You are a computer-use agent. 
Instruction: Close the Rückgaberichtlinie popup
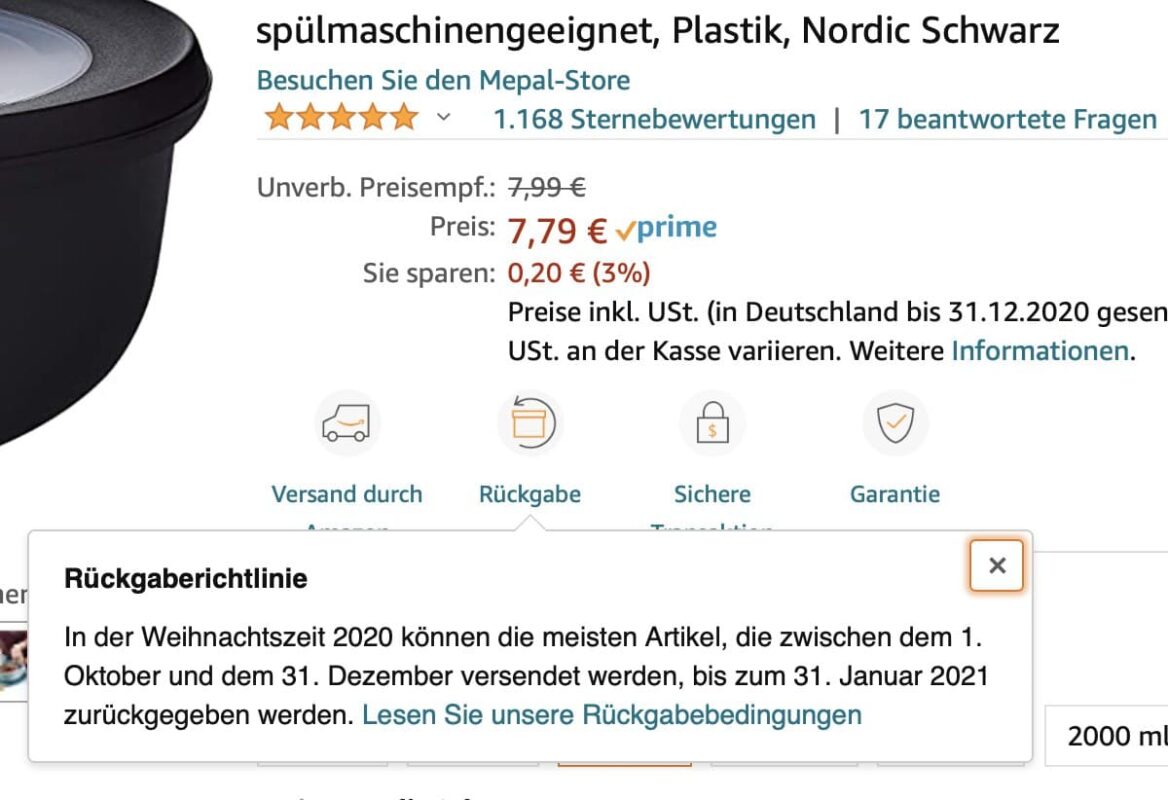[996, 566]
